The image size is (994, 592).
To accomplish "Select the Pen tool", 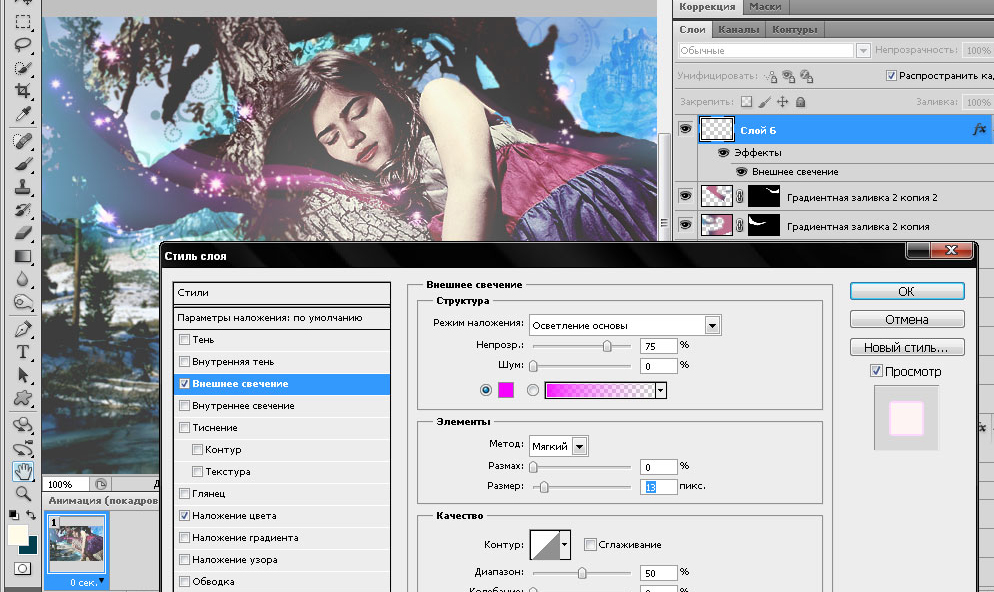I will (23, 329).
